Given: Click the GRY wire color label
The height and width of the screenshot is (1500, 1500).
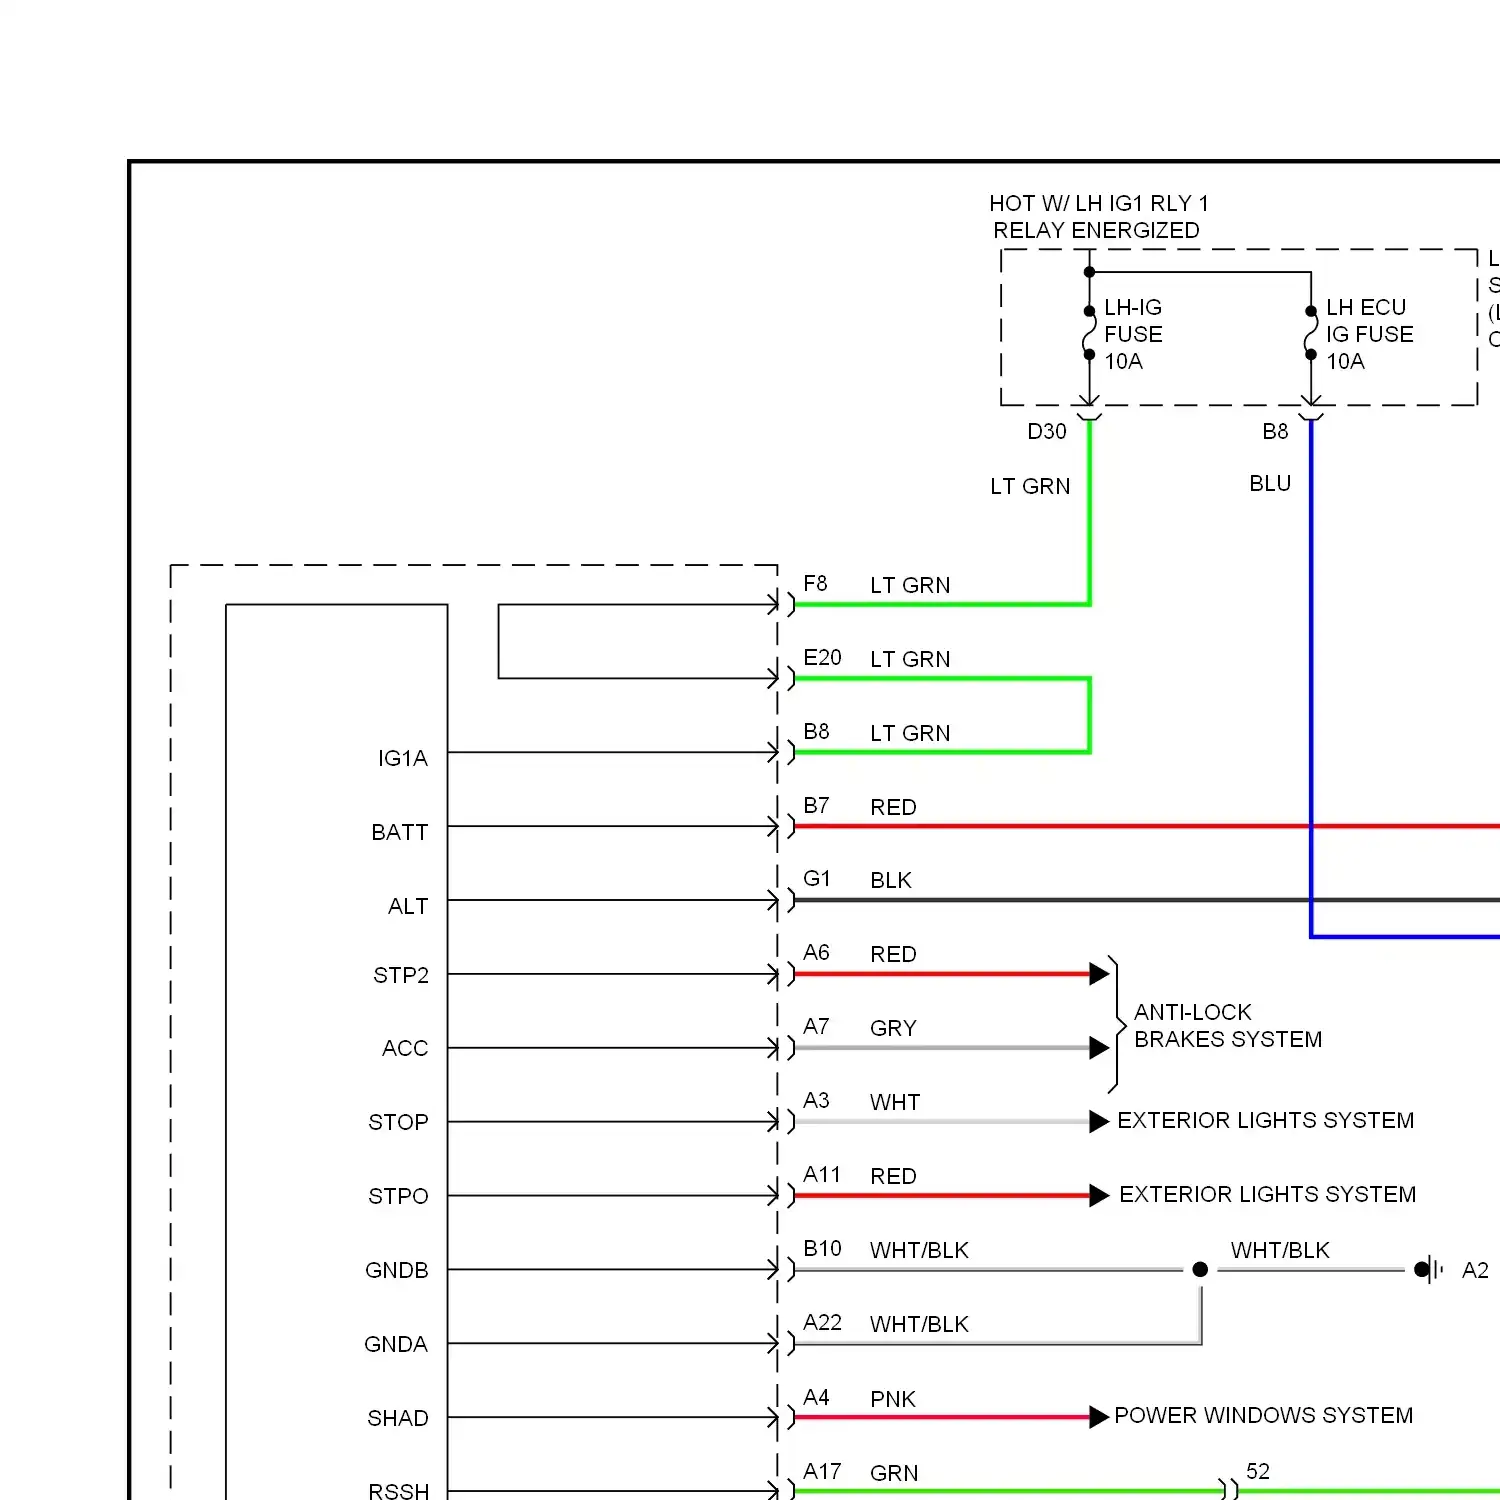Looking at the screenshot, I should (893, 1028).
